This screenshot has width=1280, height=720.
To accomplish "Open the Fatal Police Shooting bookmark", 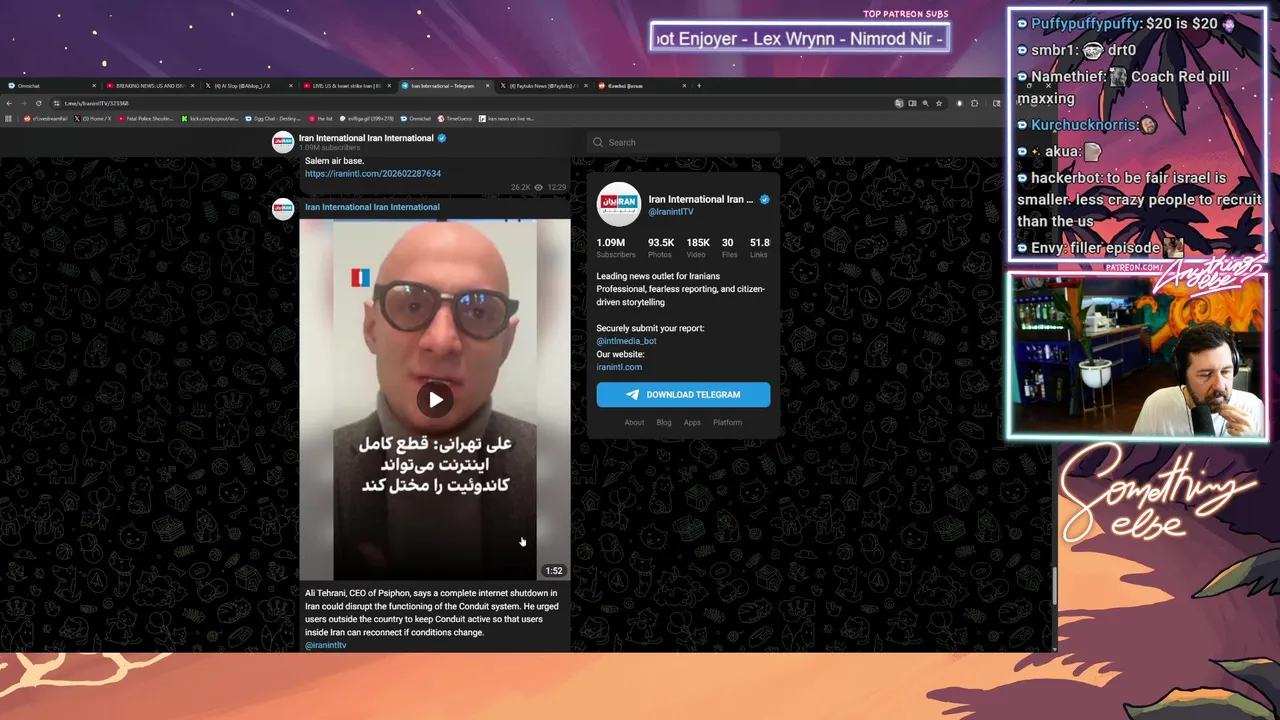I will 146,118.
